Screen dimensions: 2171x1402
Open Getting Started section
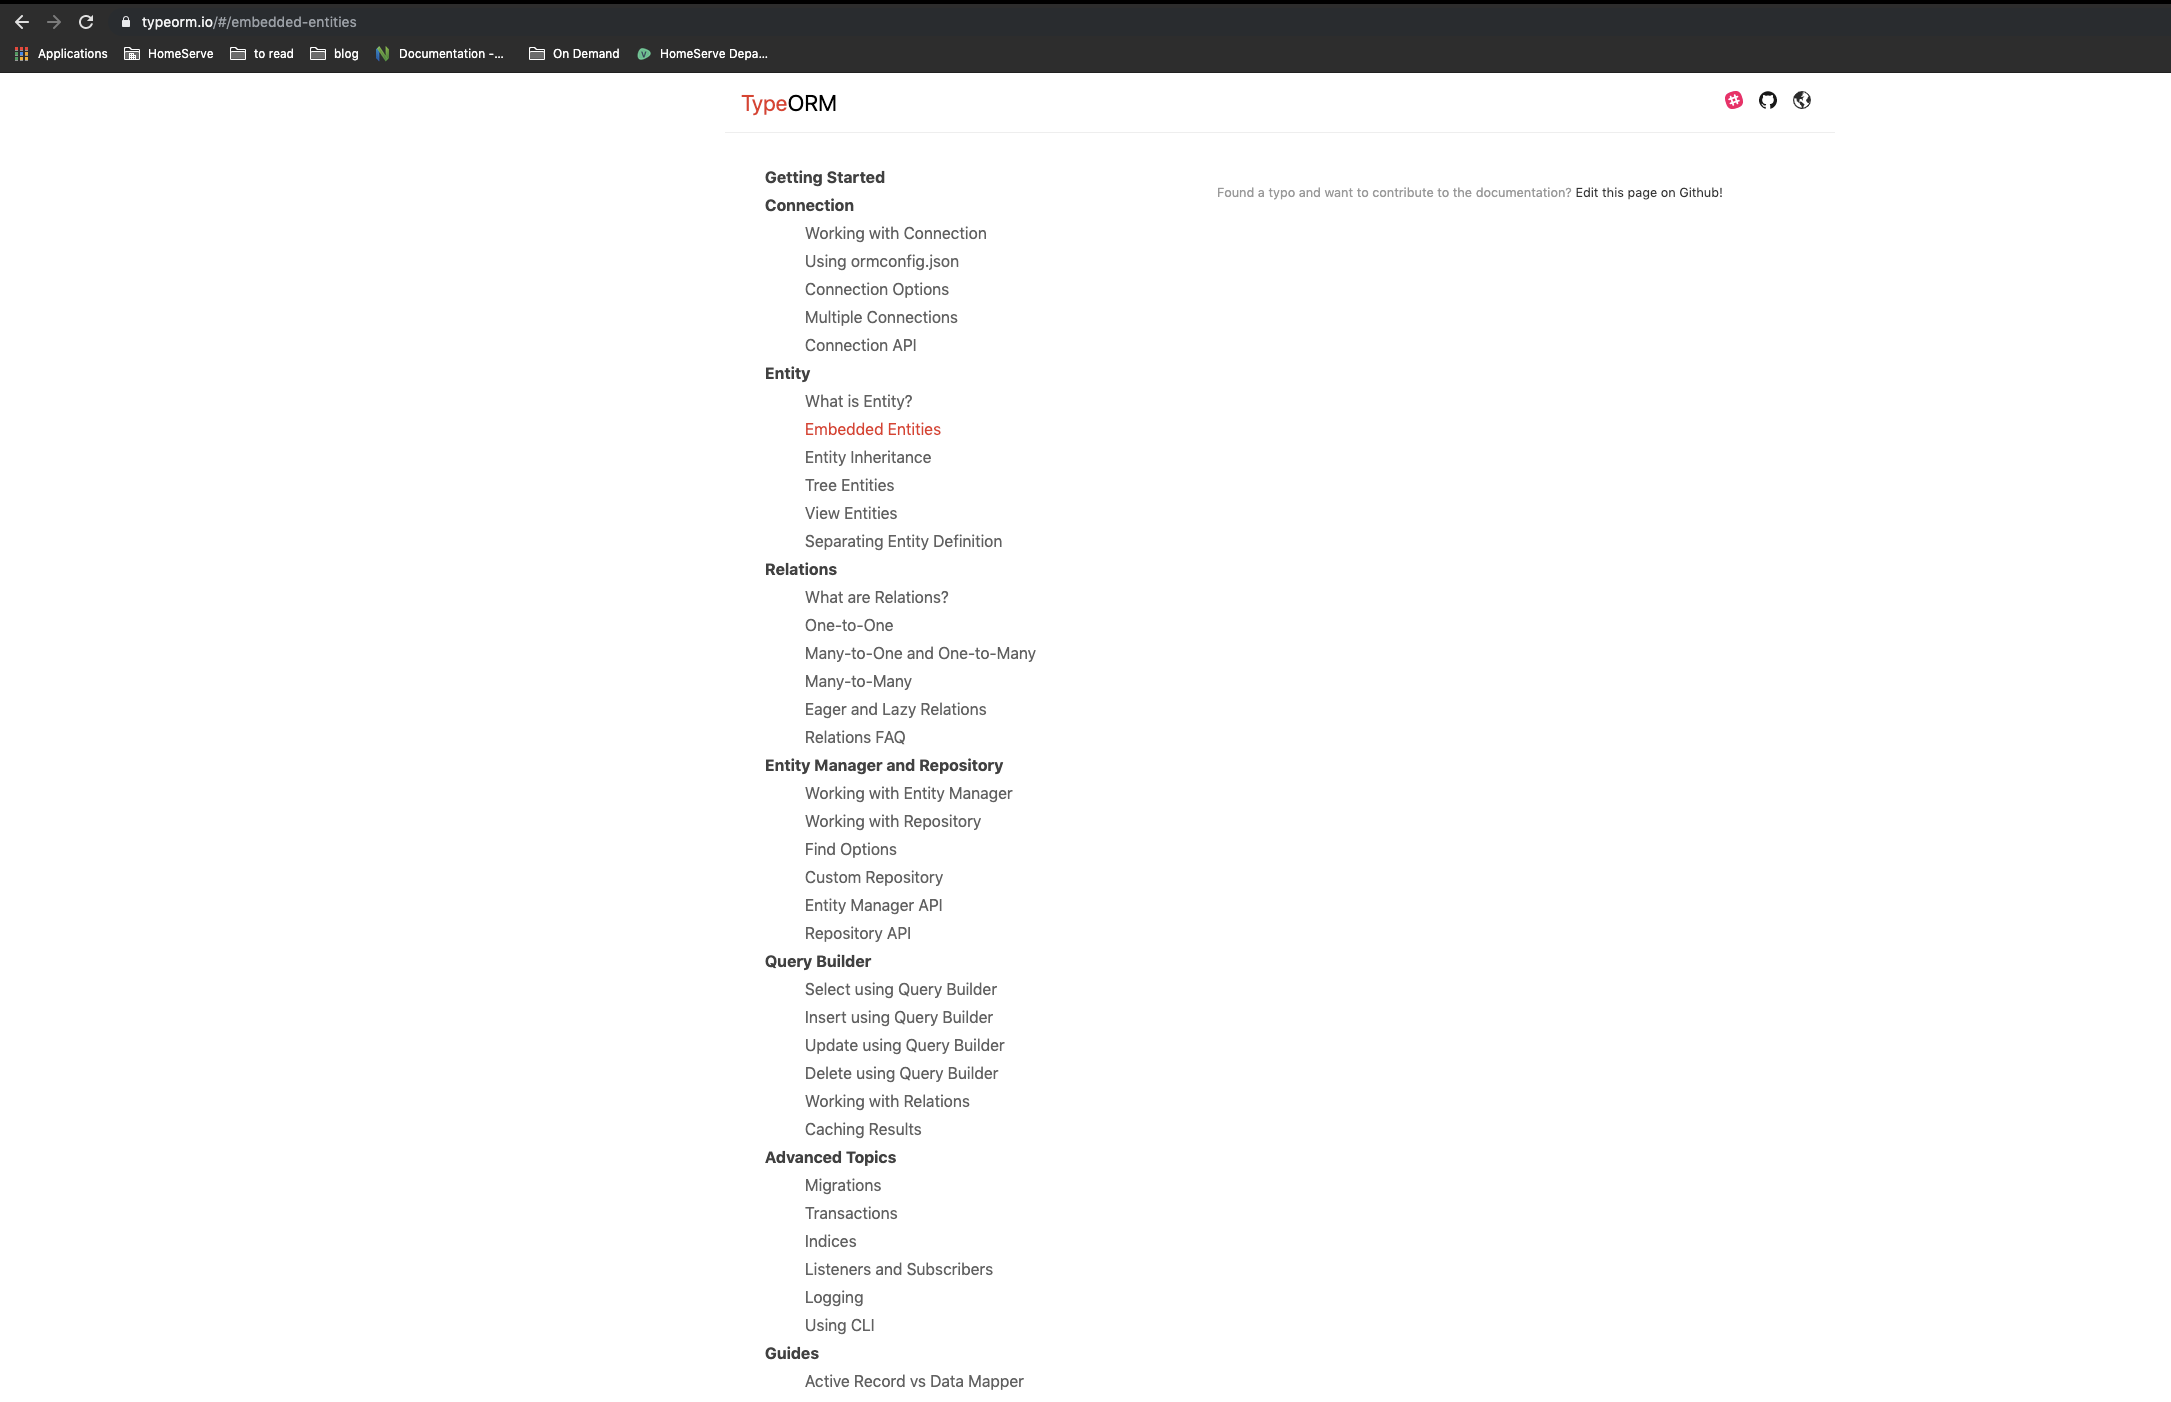click(824, 177)
